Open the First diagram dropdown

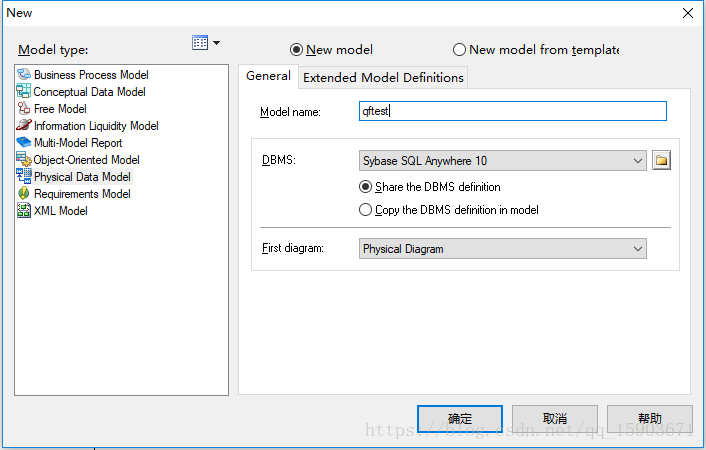(502, 249)
